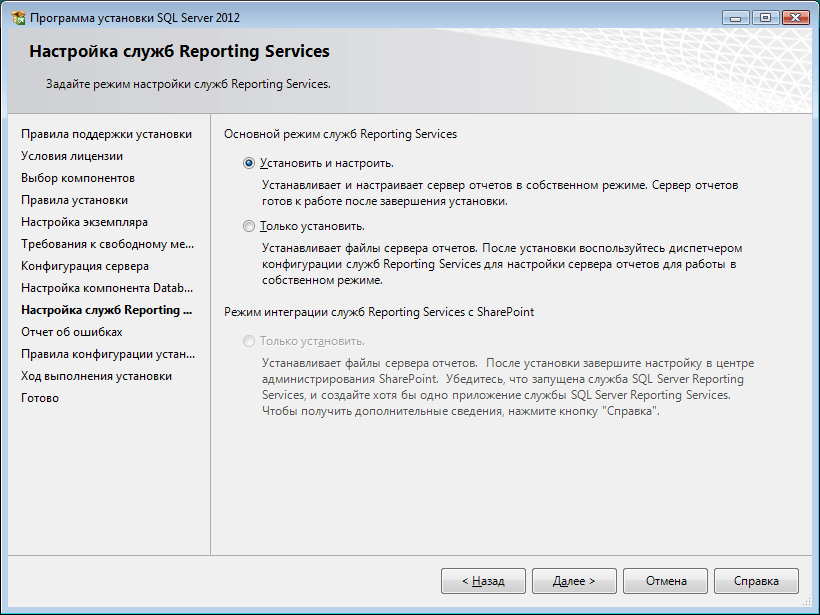Click the SQL Server setup title bar icon

[17, 18]
